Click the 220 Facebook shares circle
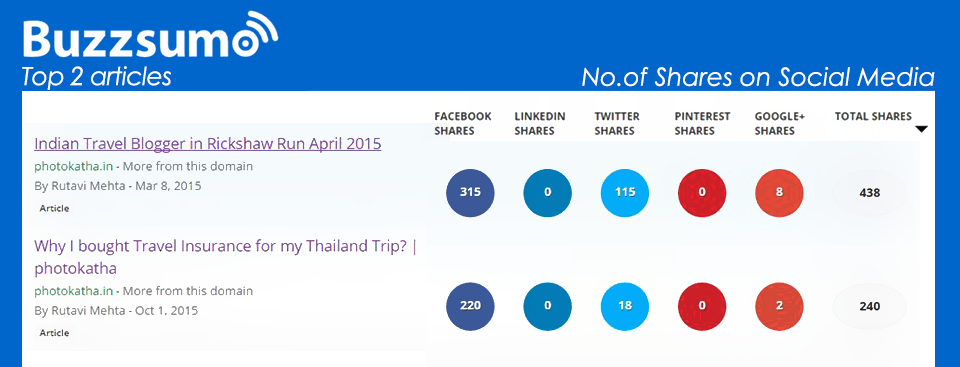This screenshot has height=367, width=960. 470,306
